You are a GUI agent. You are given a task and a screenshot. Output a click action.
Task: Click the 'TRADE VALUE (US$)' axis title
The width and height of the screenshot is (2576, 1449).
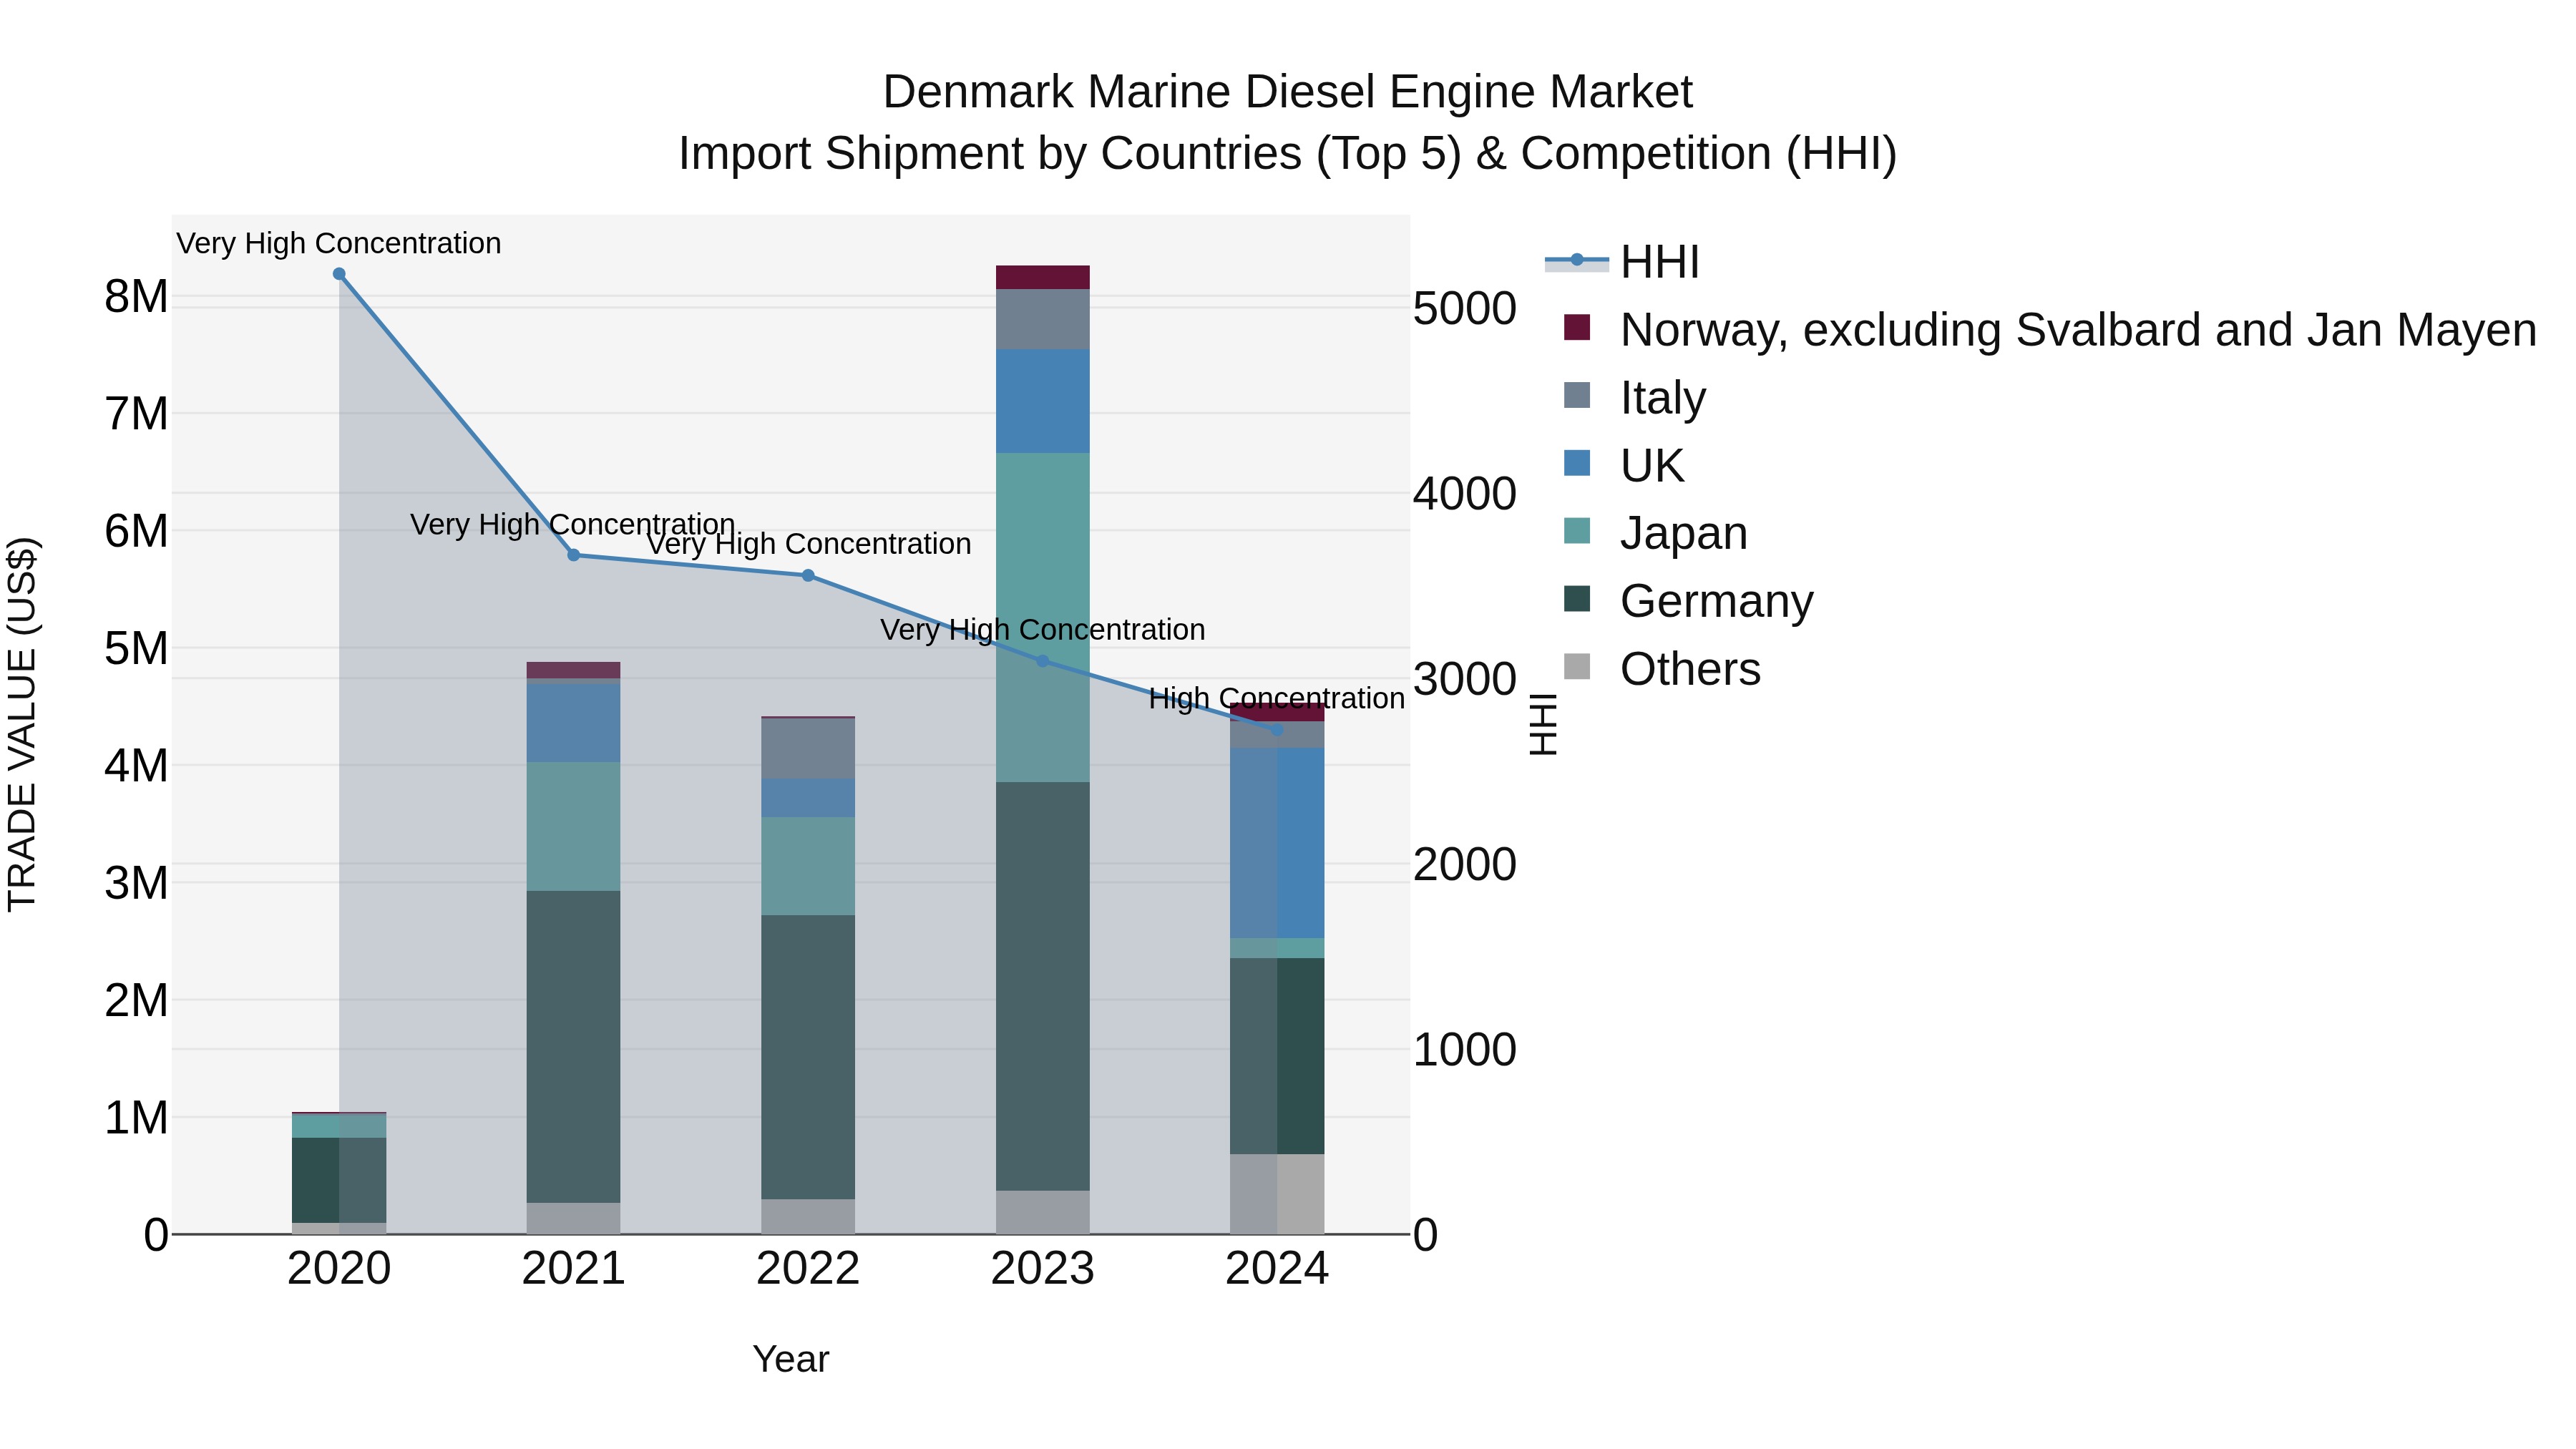tap(22, 724)
